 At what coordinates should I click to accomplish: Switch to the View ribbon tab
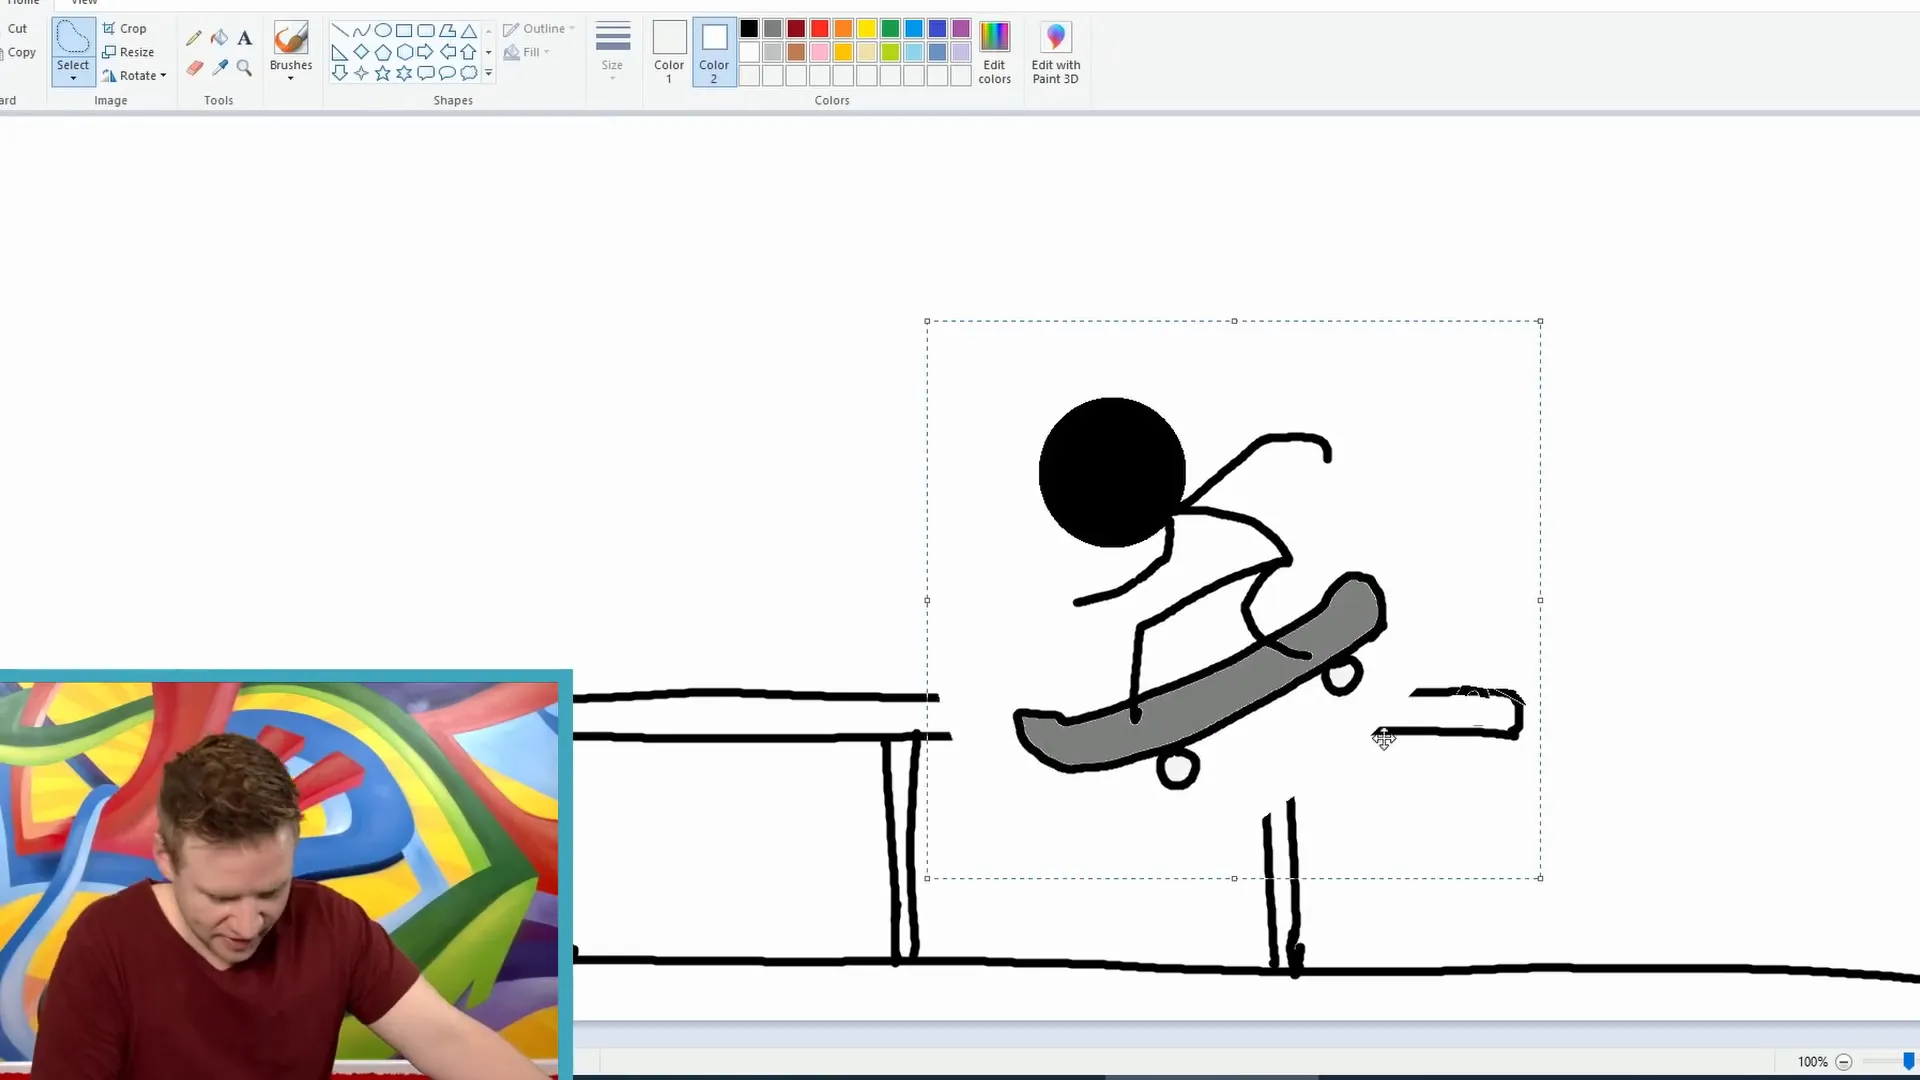coord(85,3)
